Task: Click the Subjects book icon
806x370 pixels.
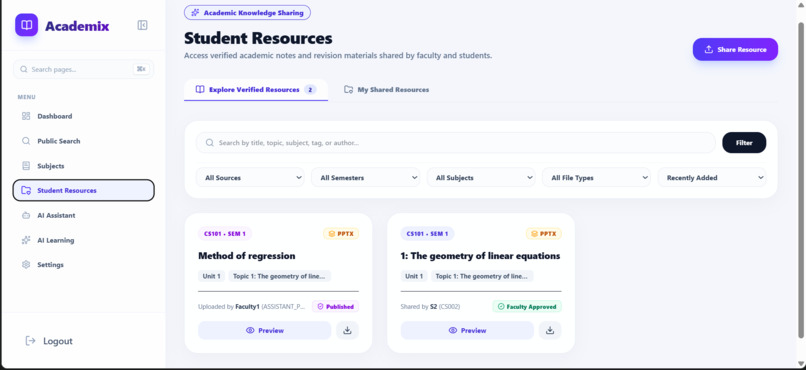Action: click(x=26, y=166)
